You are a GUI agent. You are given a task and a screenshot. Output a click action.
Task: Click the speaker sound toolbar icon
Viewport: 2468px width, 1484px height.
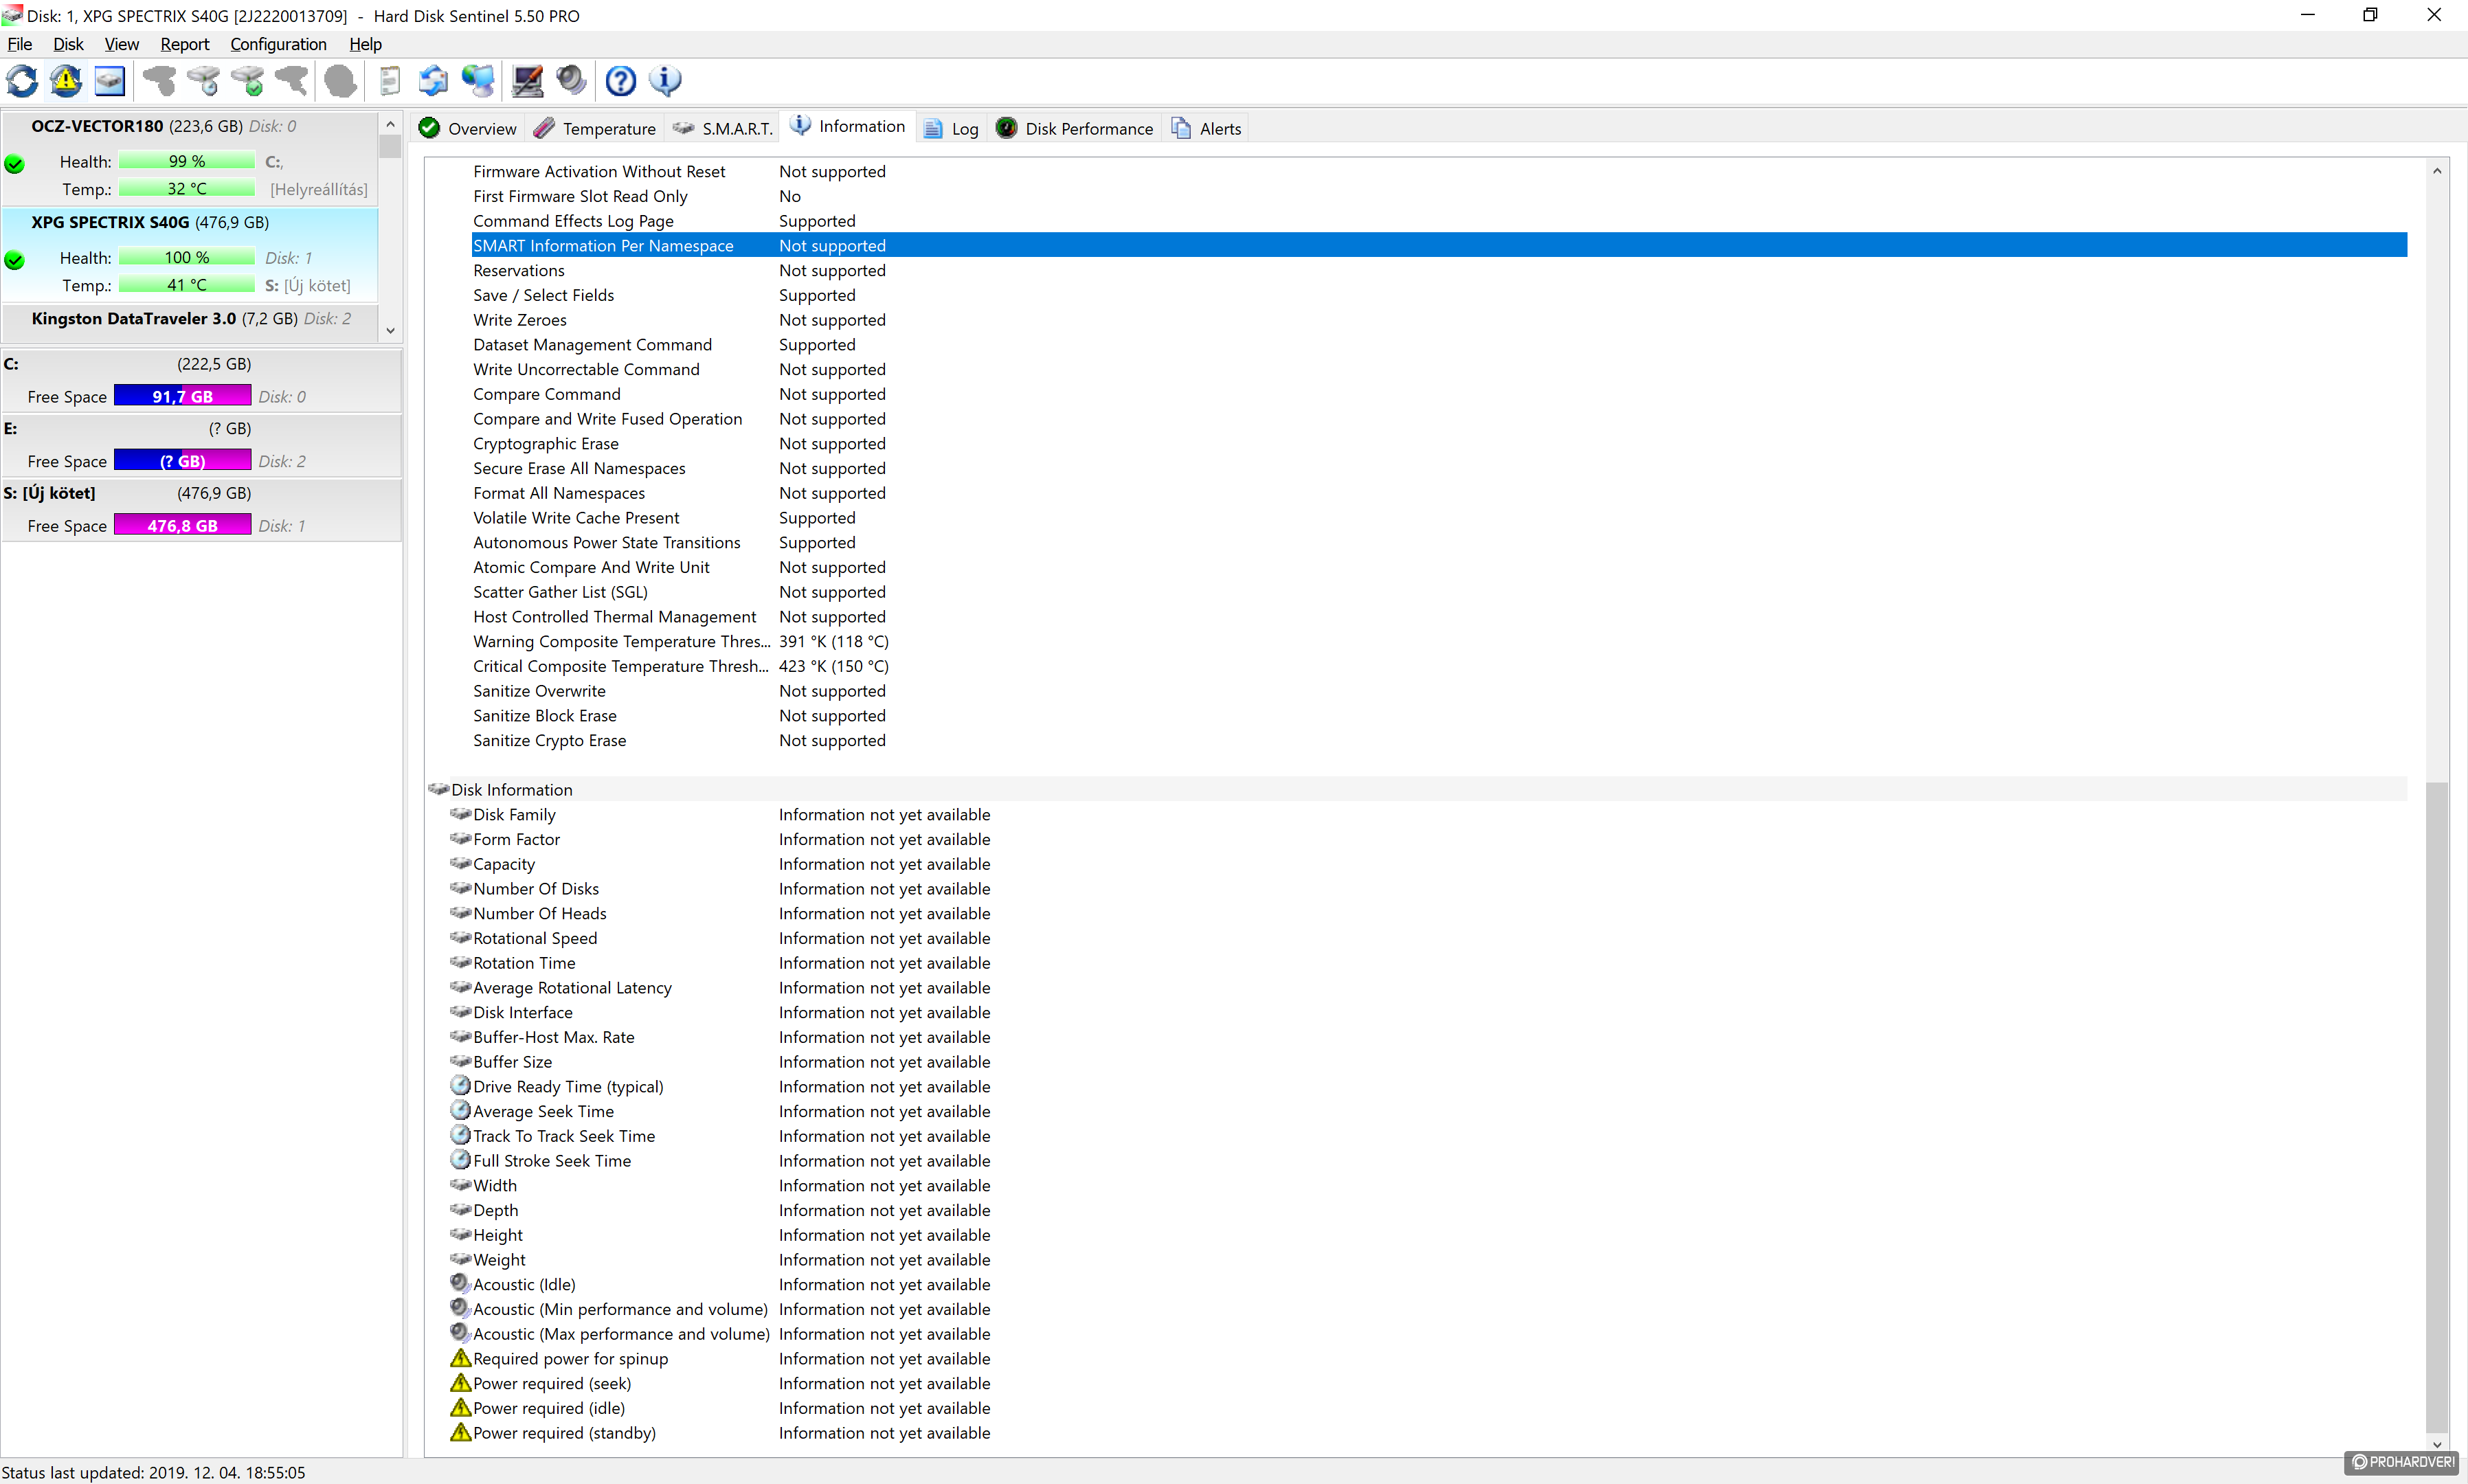pyautogui.click(x=571, y=81)
